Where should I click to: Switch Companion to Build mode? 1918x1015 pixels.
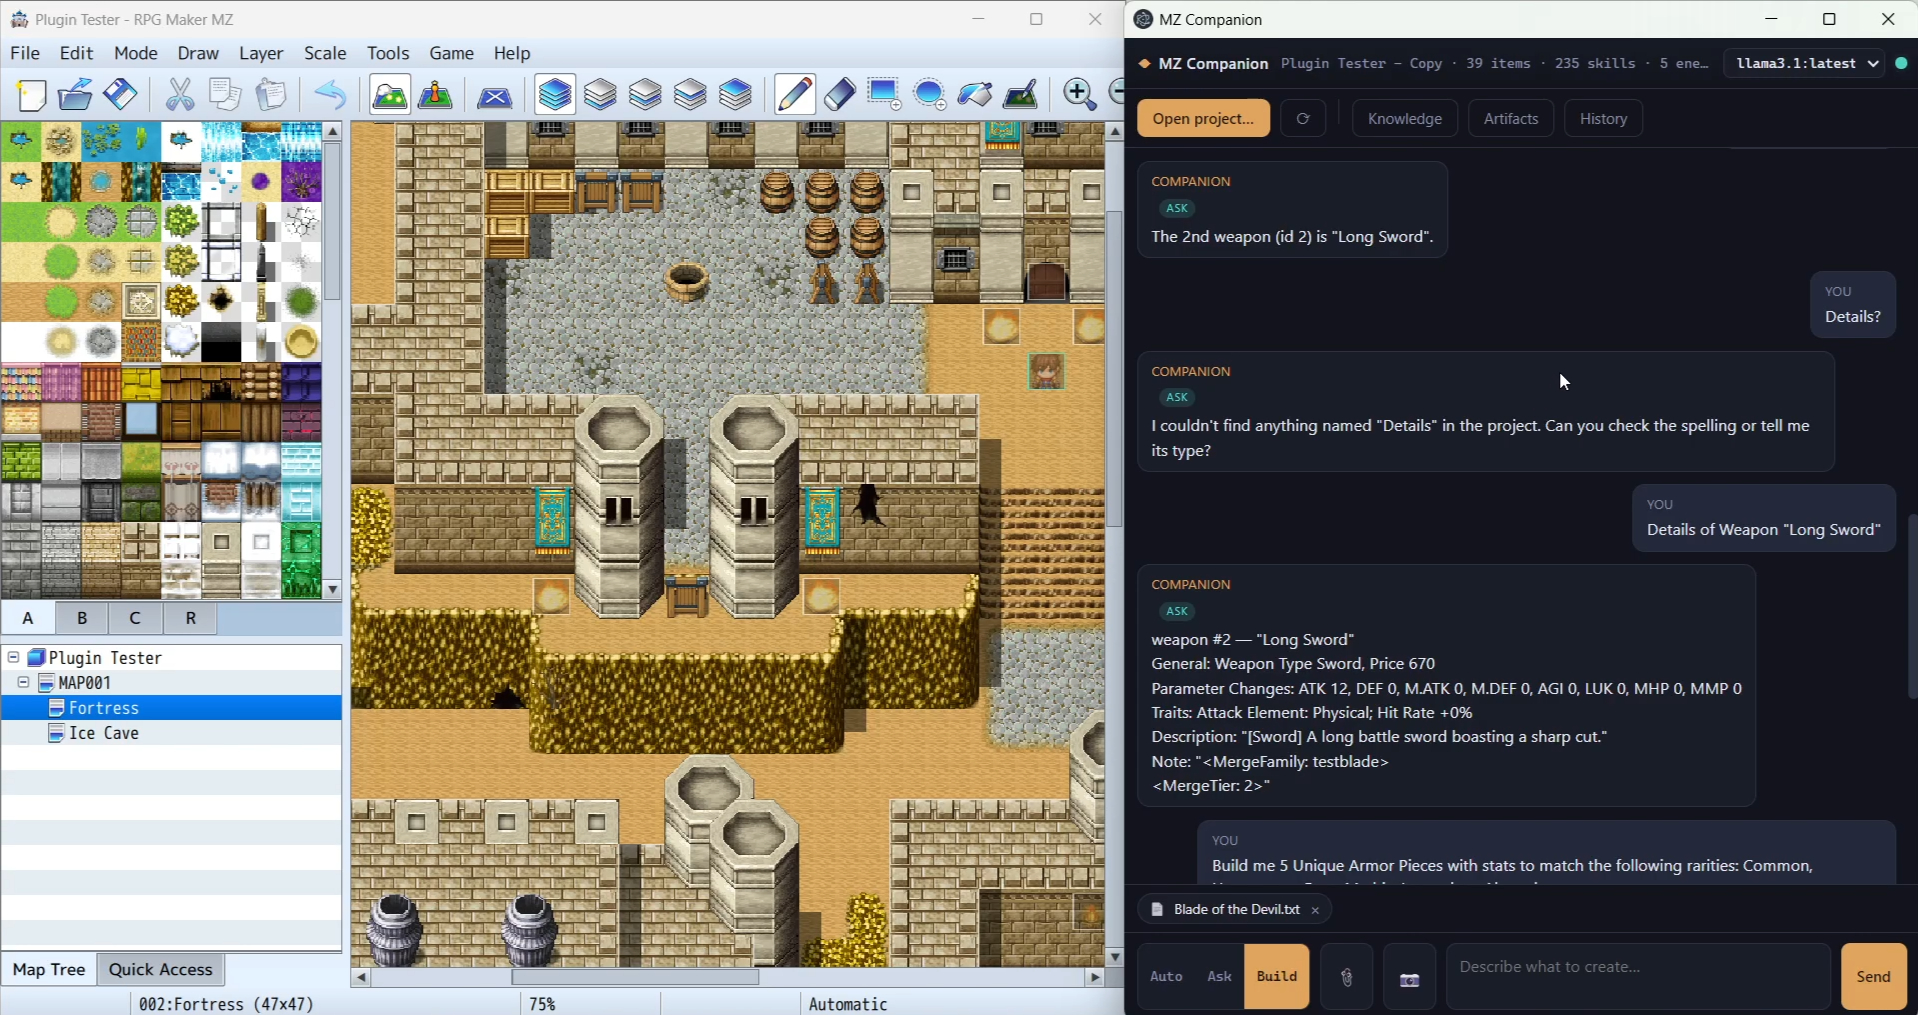click(x=1277, y=977)
